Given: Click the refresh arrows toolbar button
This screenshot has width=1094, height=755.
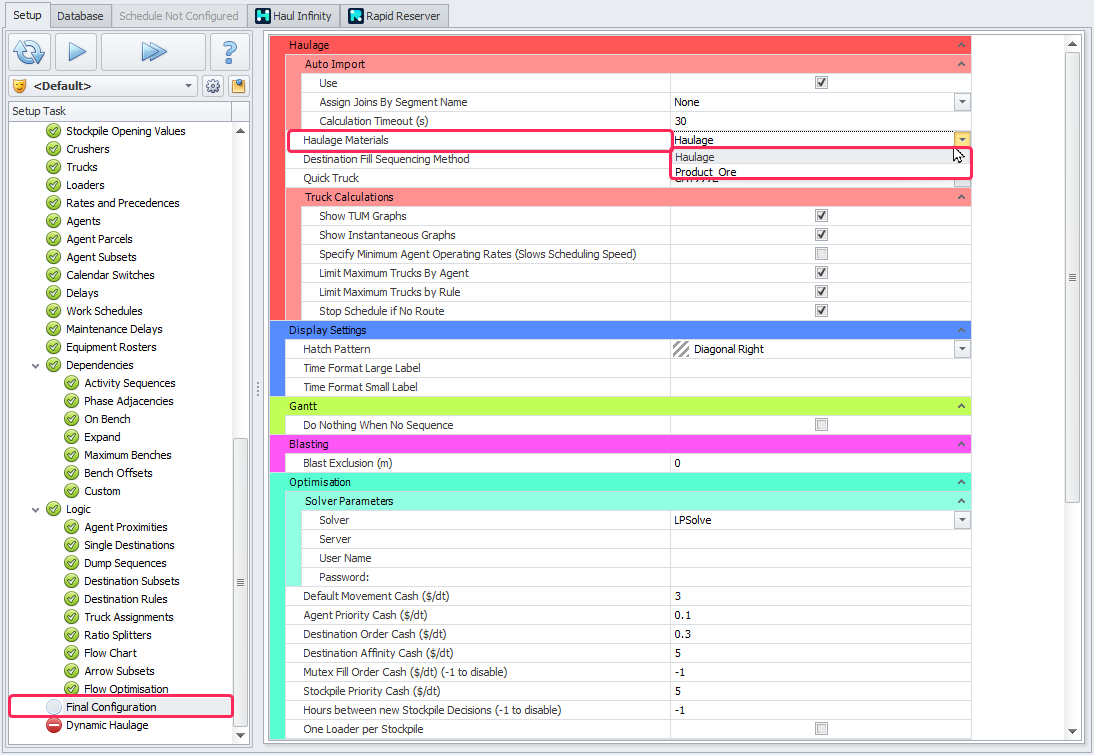Looking at the screenshot, I should (29, 51).
